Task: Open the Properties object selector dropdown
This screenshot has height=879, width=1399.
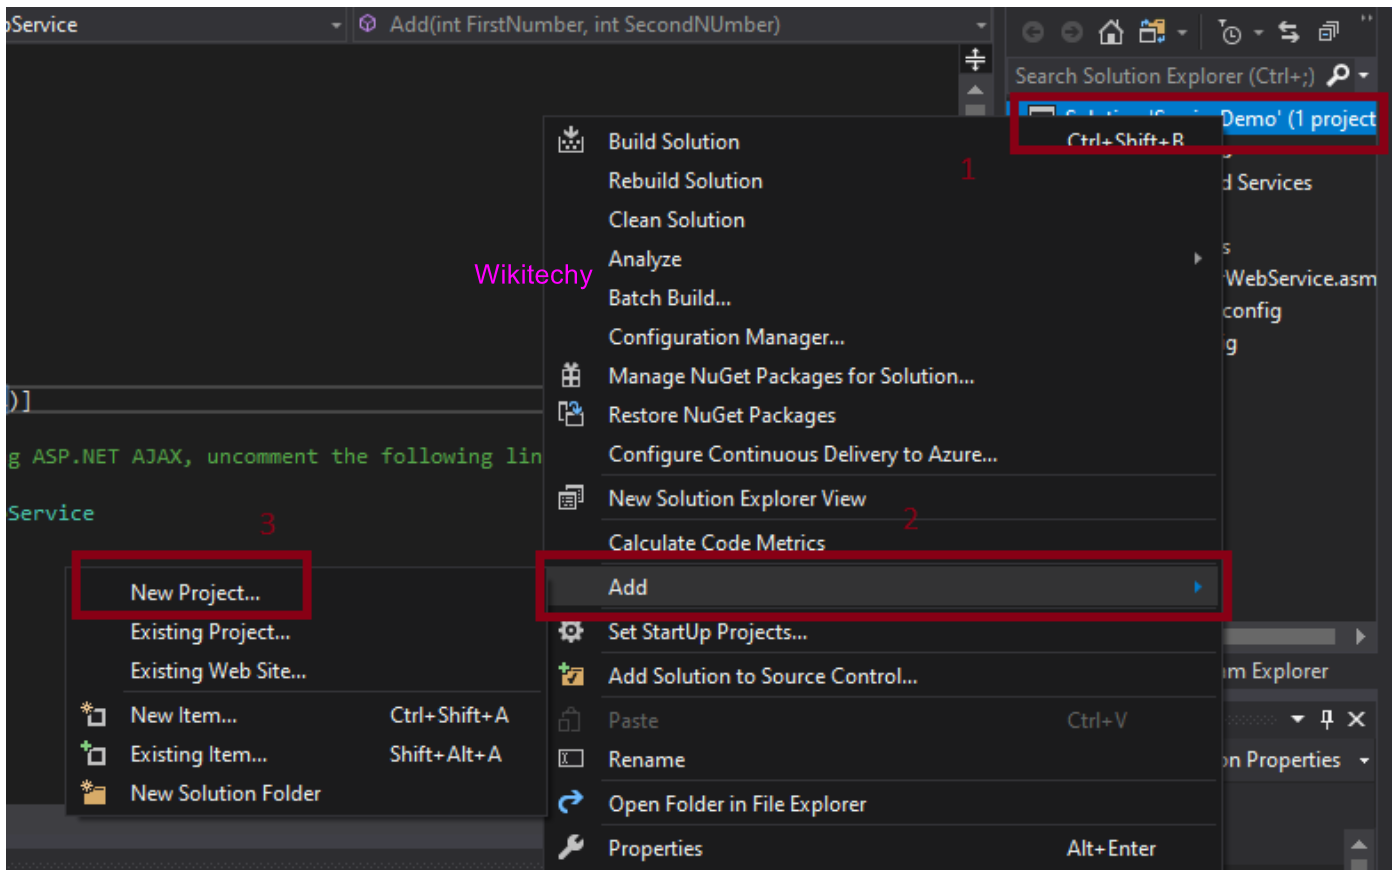Action: [x=1364, y=761]
